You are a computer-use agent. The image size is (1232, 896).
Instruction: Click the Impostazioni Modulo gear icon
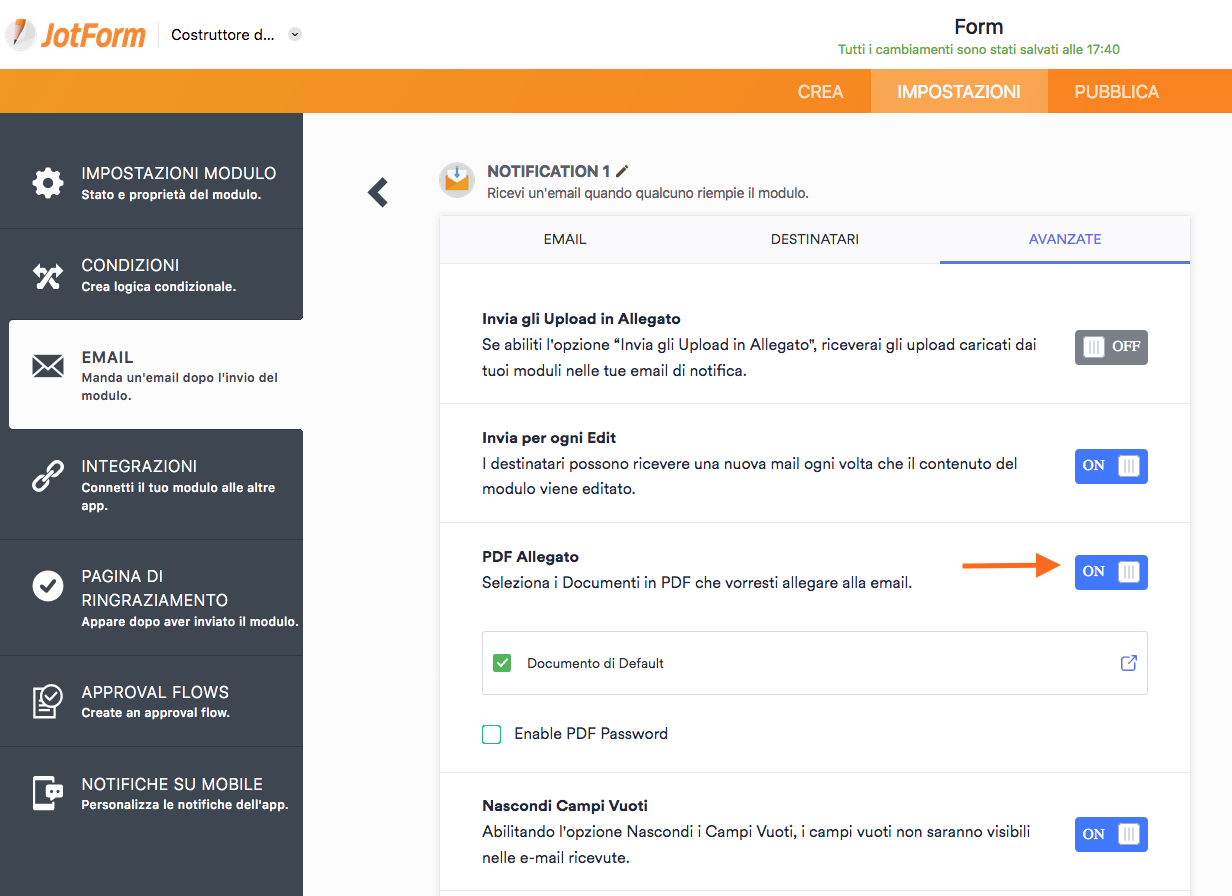pyautogui.click(x=47, y=183)
